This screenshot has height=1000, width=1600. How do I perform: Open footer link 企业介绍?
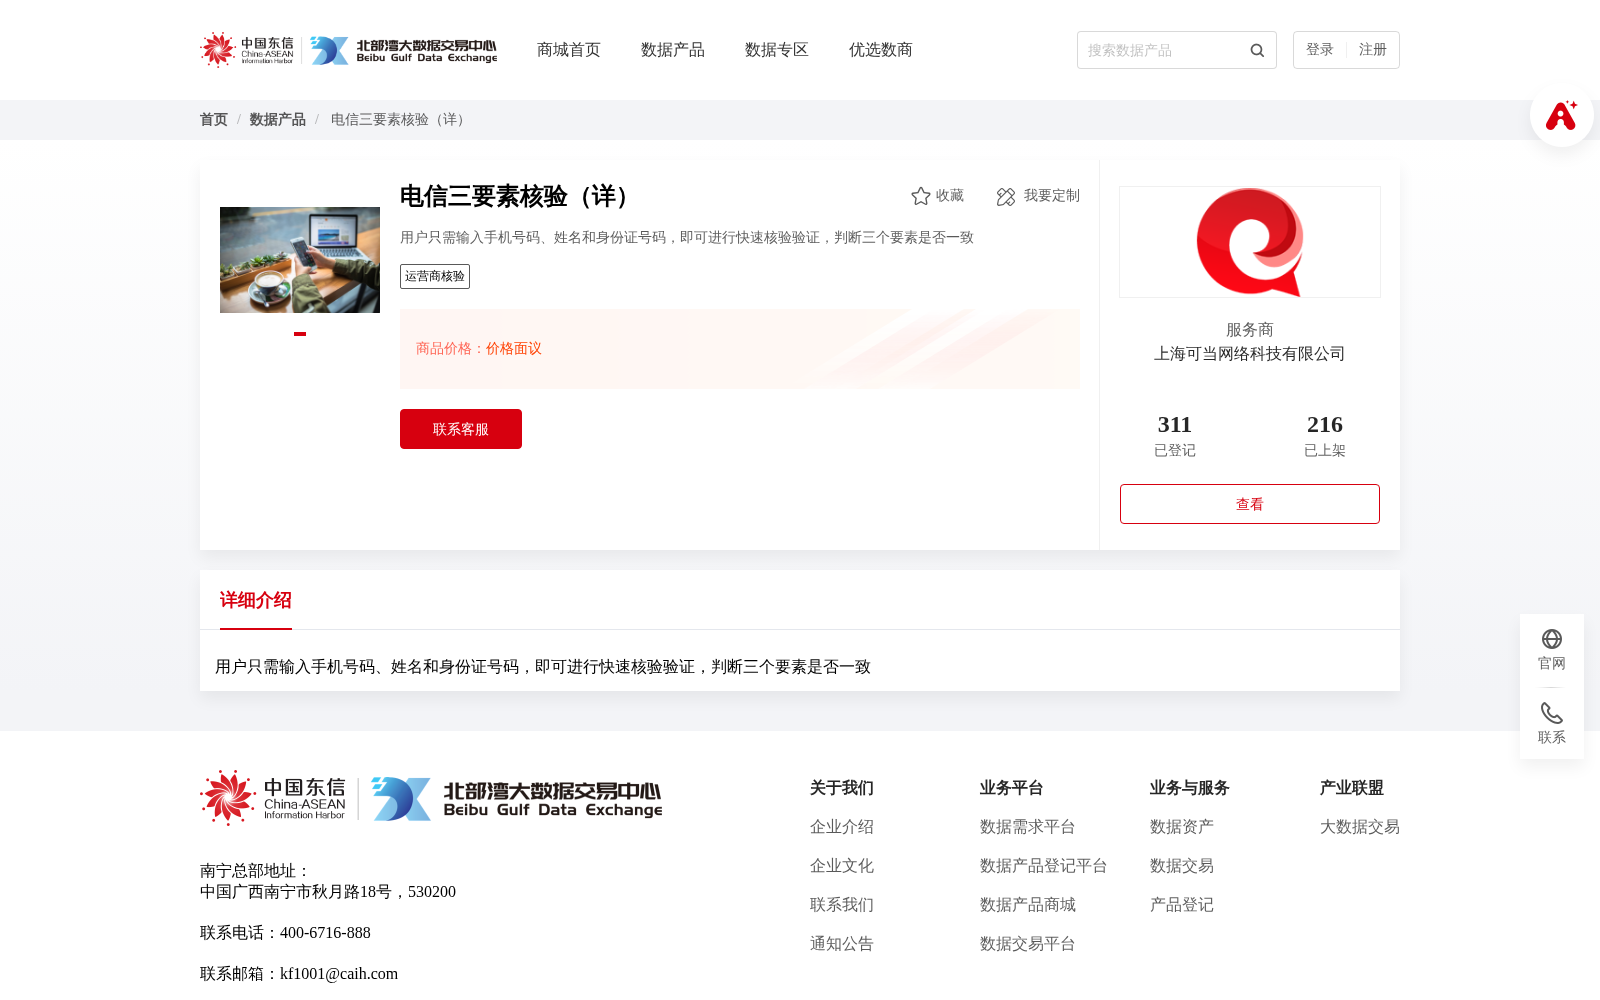[x=842, y=827]
